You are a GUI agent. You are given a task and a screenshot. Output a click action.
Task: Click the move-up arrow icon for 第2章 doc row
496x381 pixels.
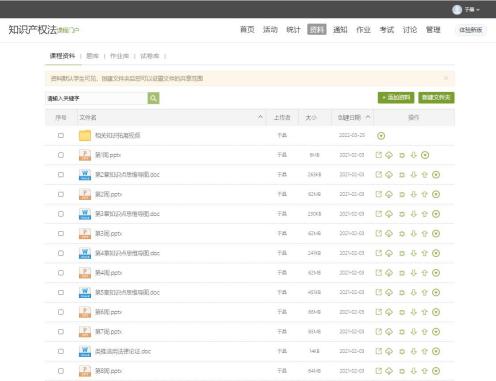point(424,175)
